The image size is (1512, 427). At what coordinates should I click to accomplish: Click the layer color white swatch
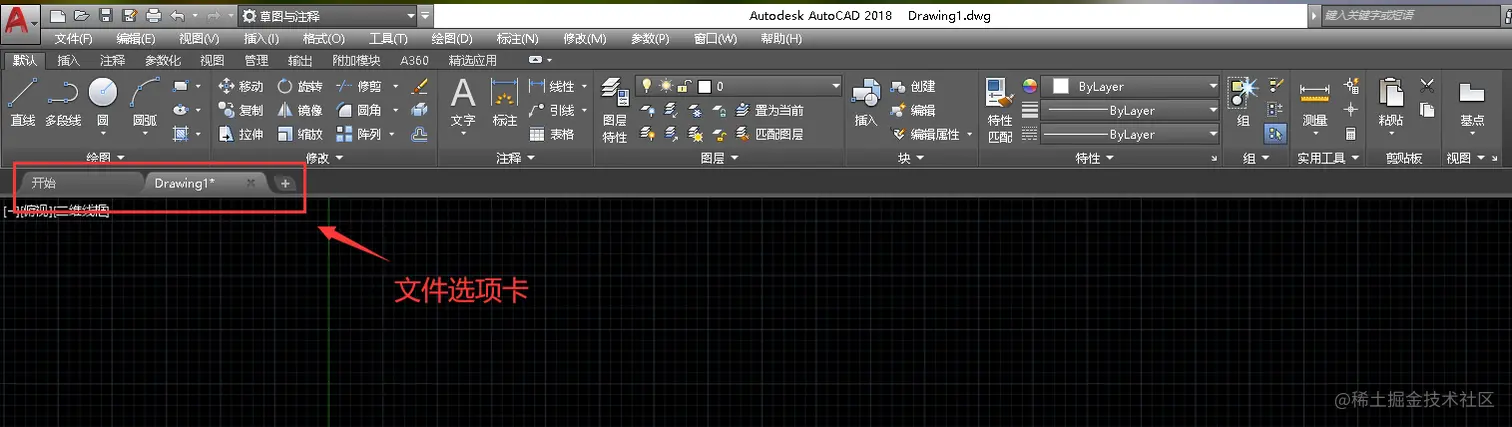pos(704,87)
